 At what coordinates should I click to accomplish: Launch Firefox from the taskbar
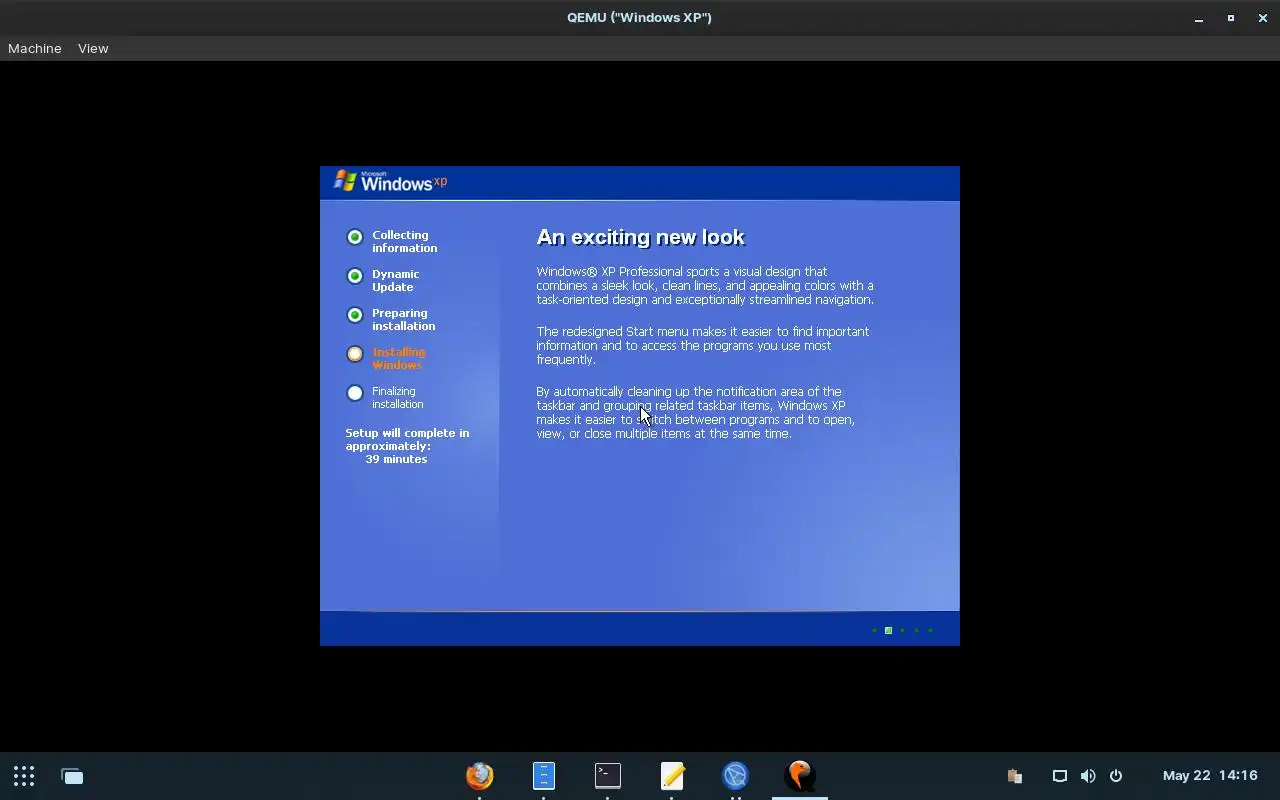[480, 775]
